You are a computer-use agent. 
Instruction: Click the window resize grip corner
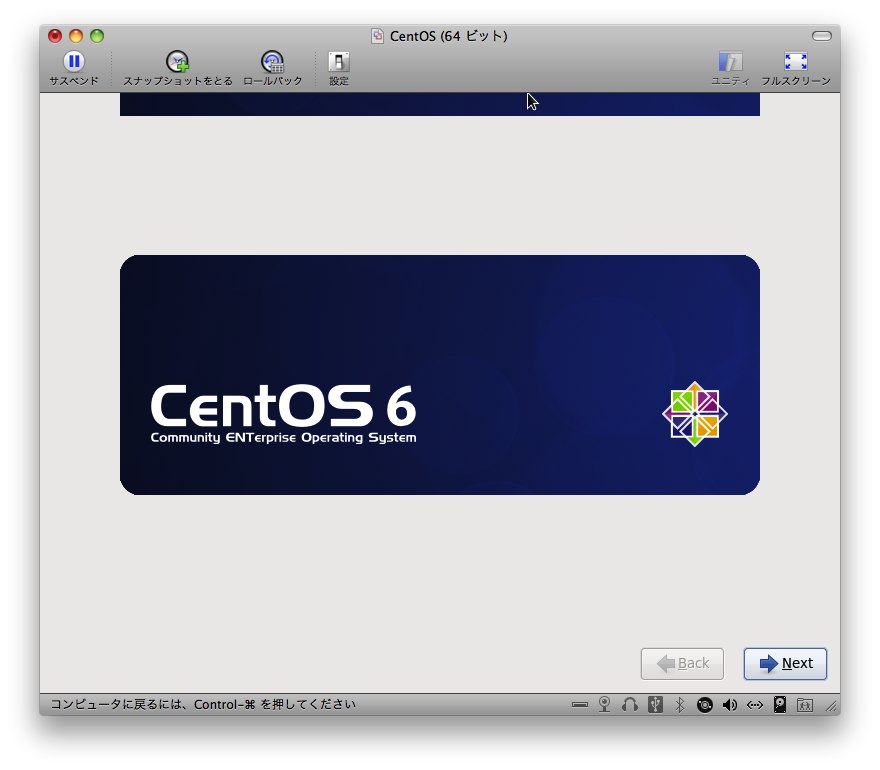coord(832,705)
